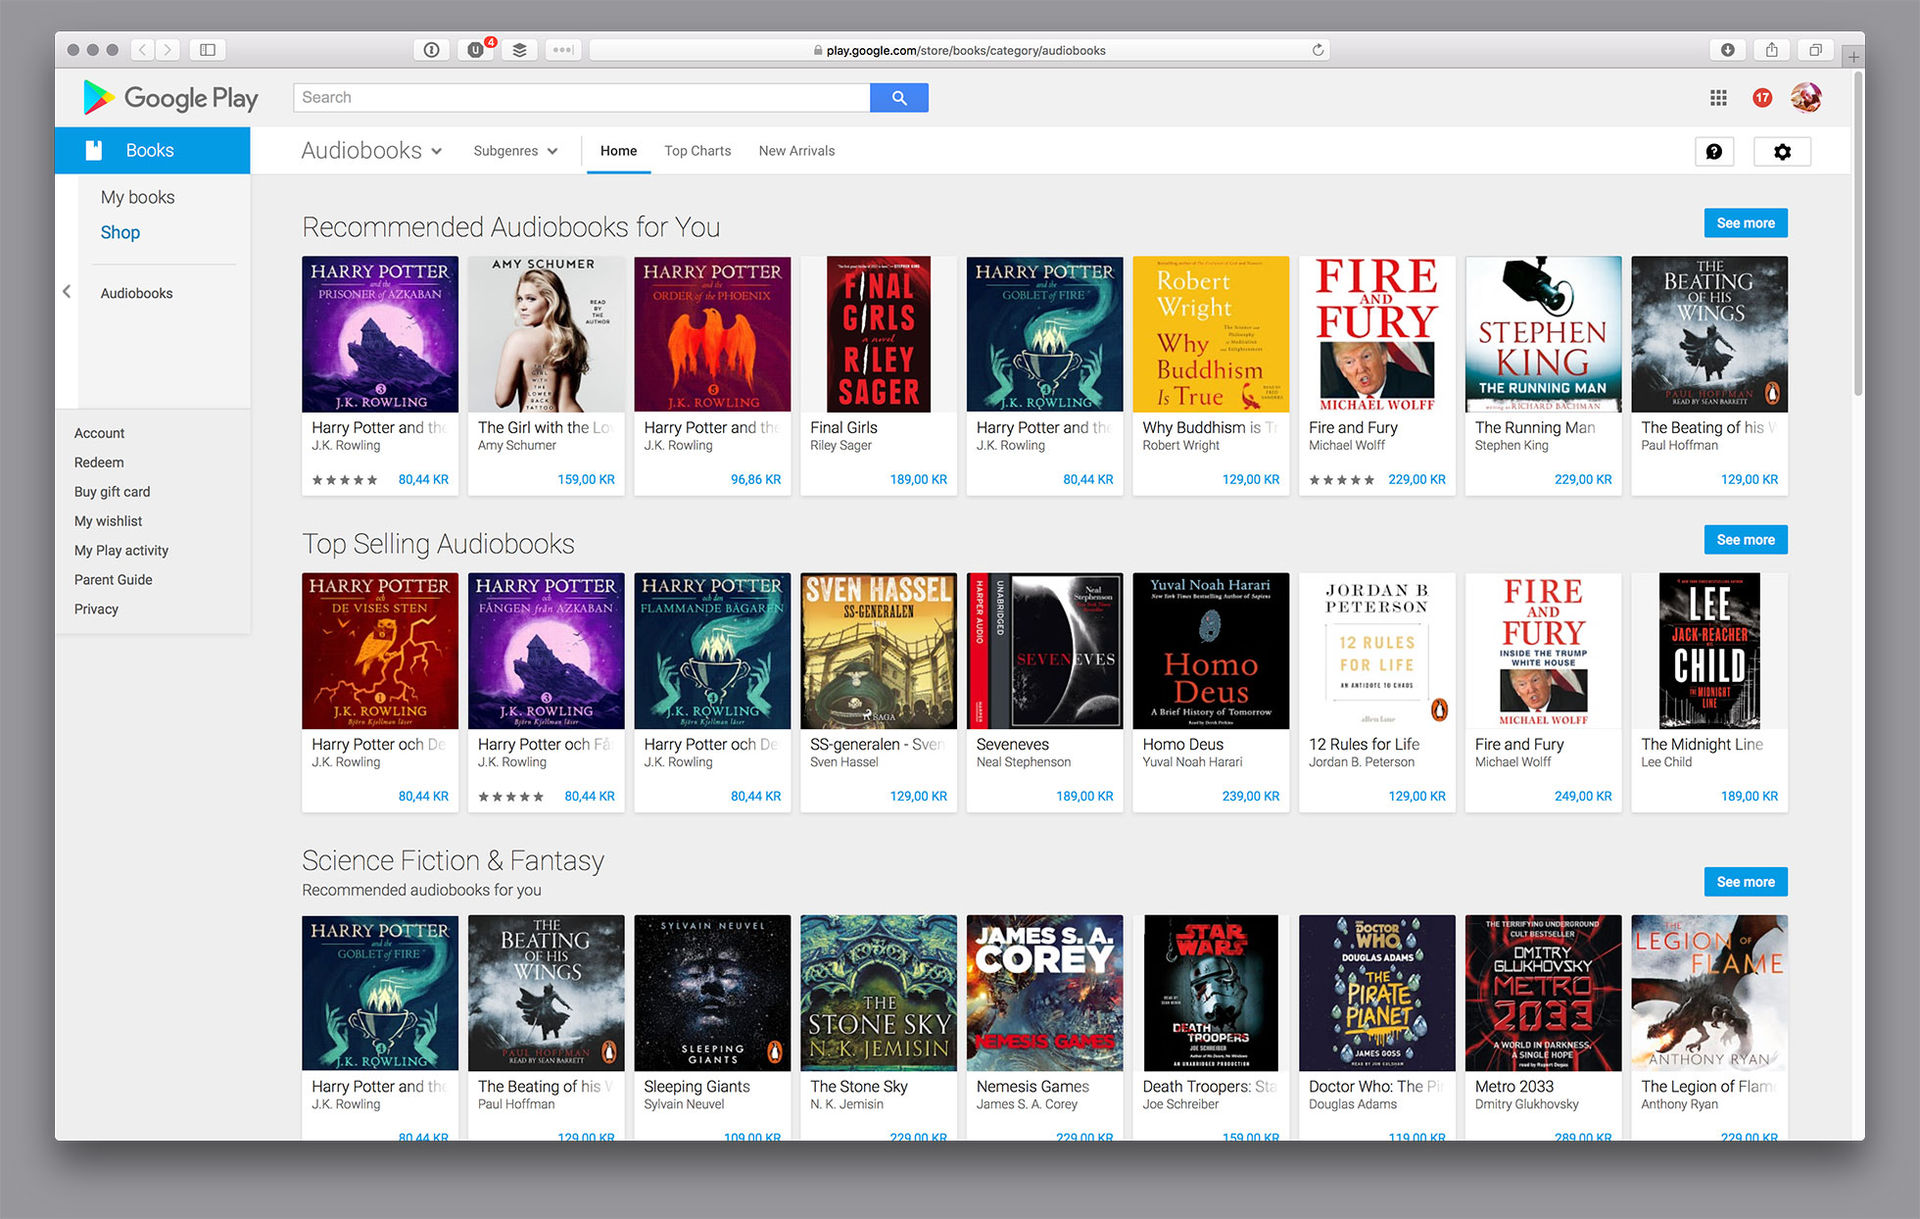Open the help question mark button
The width and height of the screenshot is (1920, 1219).
(1714, 151)
